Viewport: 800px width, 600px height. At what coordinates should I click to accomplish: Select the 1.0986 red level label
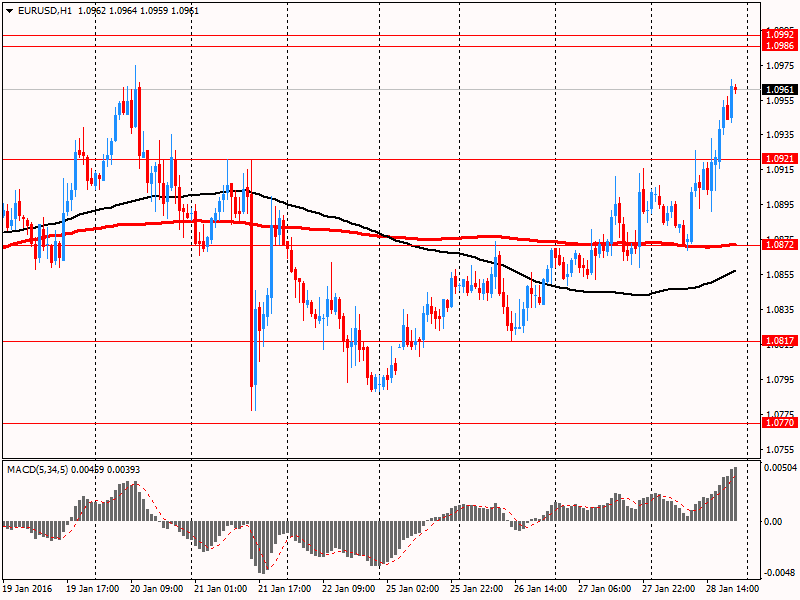point(780,45)
